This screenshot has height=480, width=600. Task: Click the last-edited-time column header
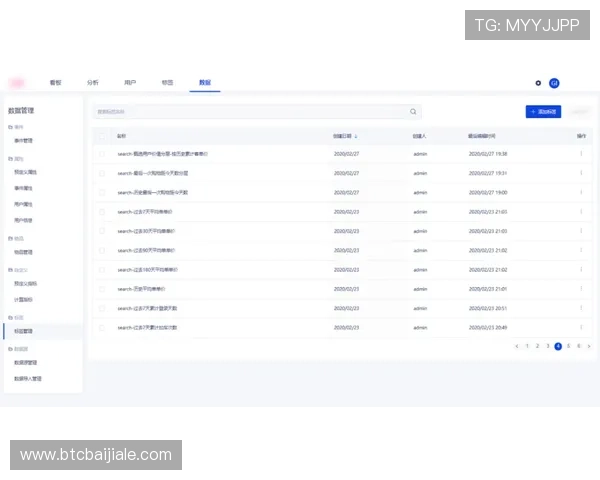click(x=482, y=136)
